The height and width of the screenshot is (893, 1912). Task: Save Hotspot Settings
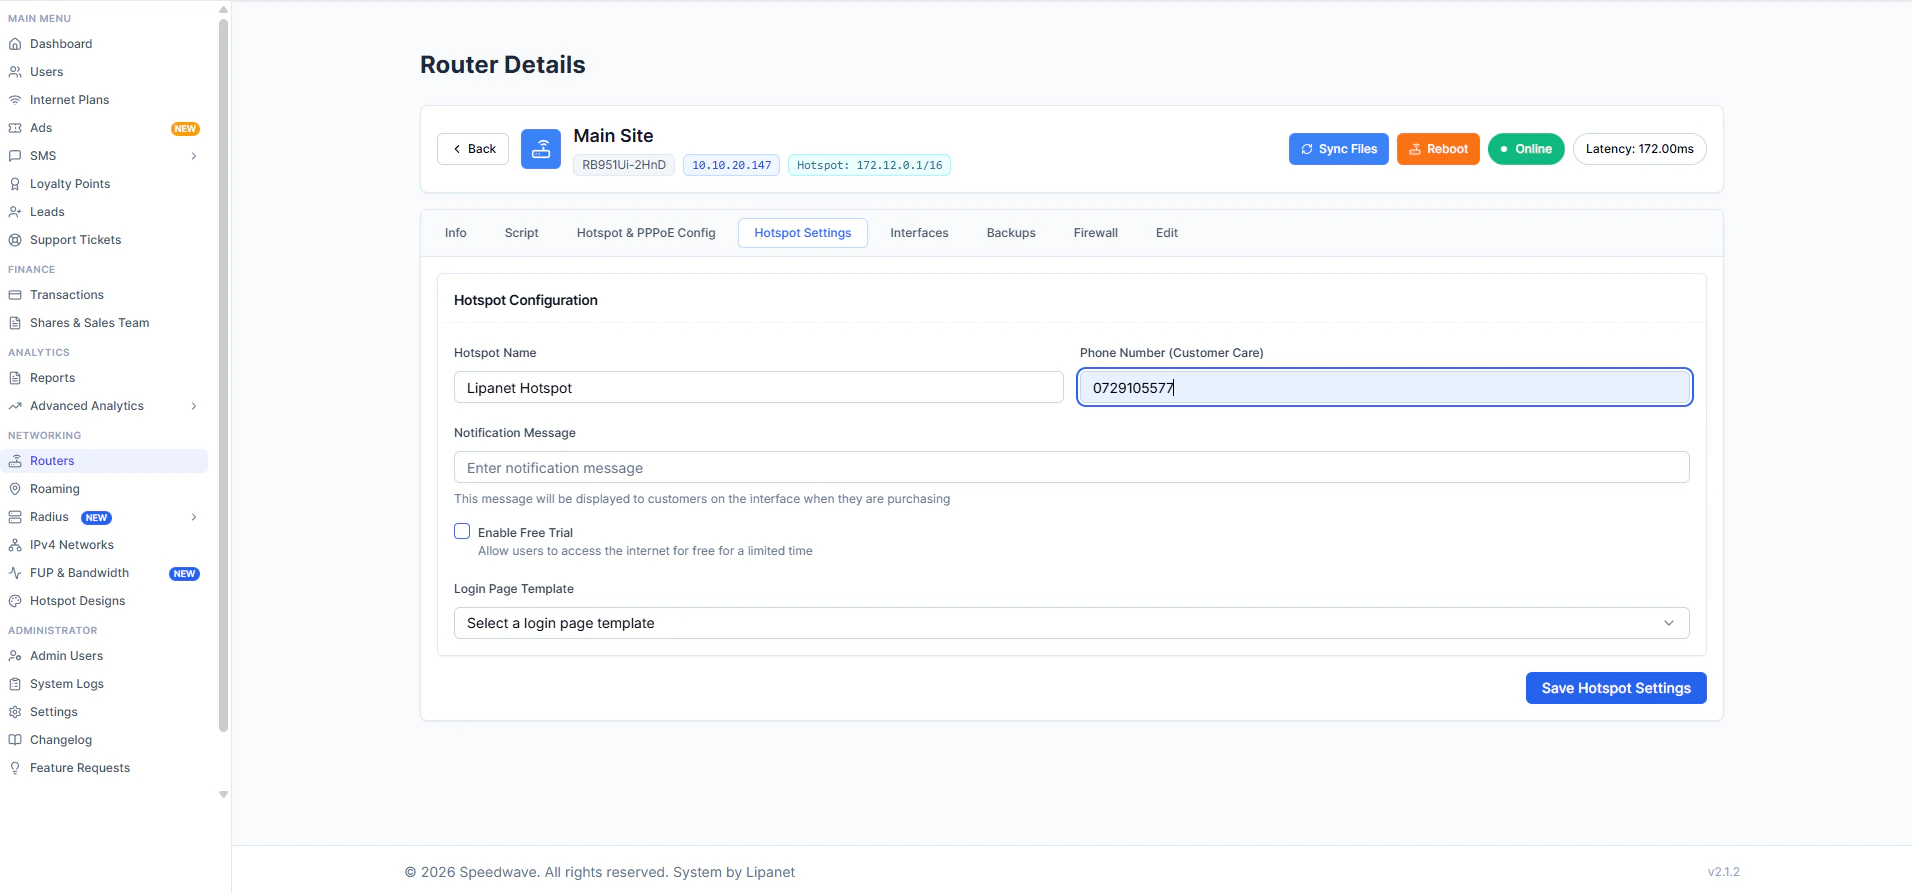coord(1616,688)
